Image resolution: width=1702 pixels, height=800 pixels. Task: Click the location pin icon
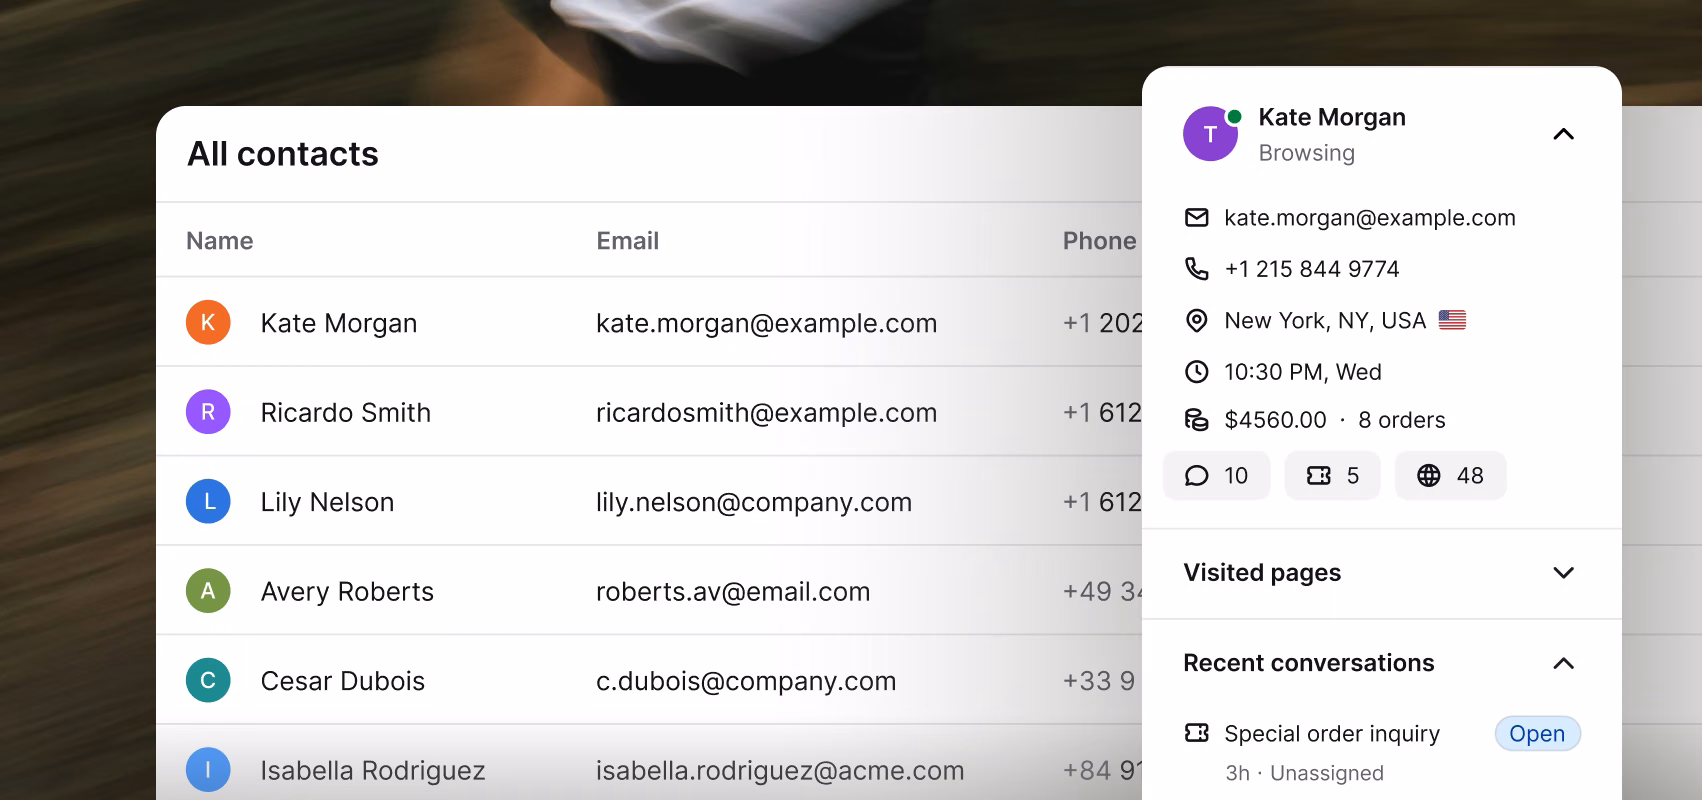pos(1196,320)
